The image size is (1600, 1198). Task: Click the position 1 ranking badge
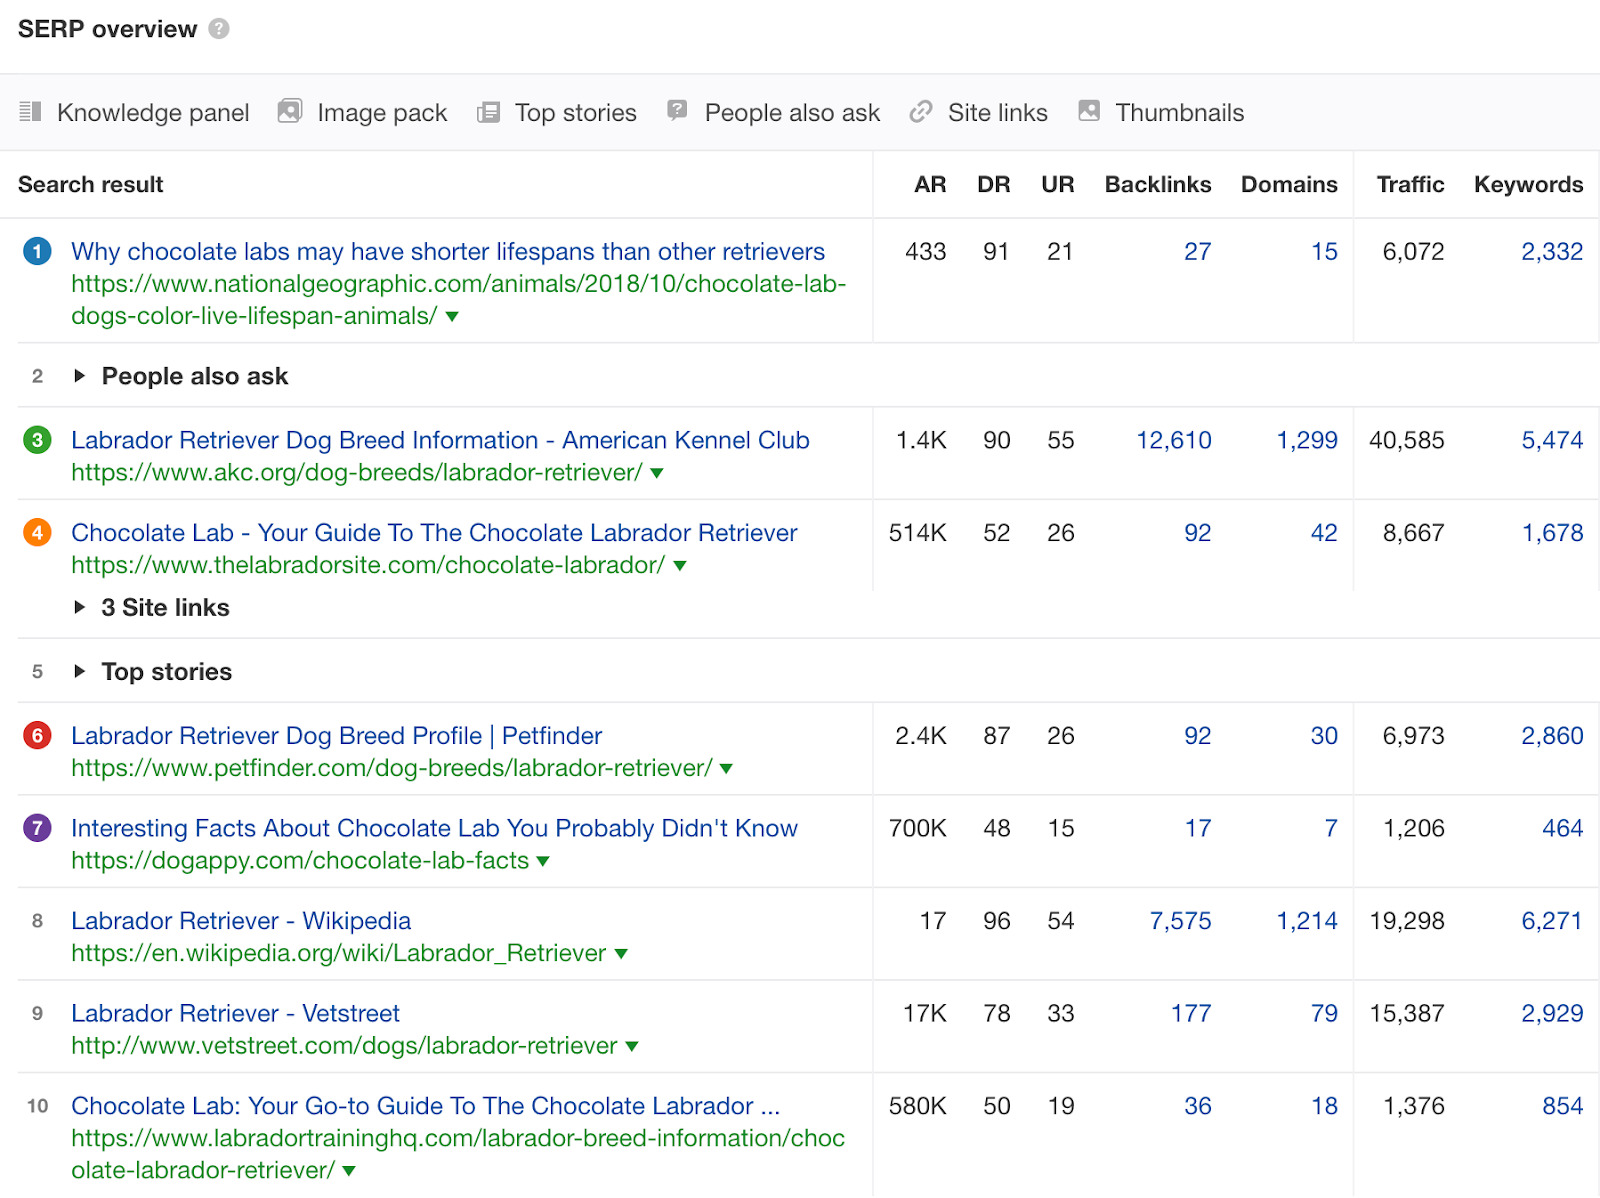37,251
